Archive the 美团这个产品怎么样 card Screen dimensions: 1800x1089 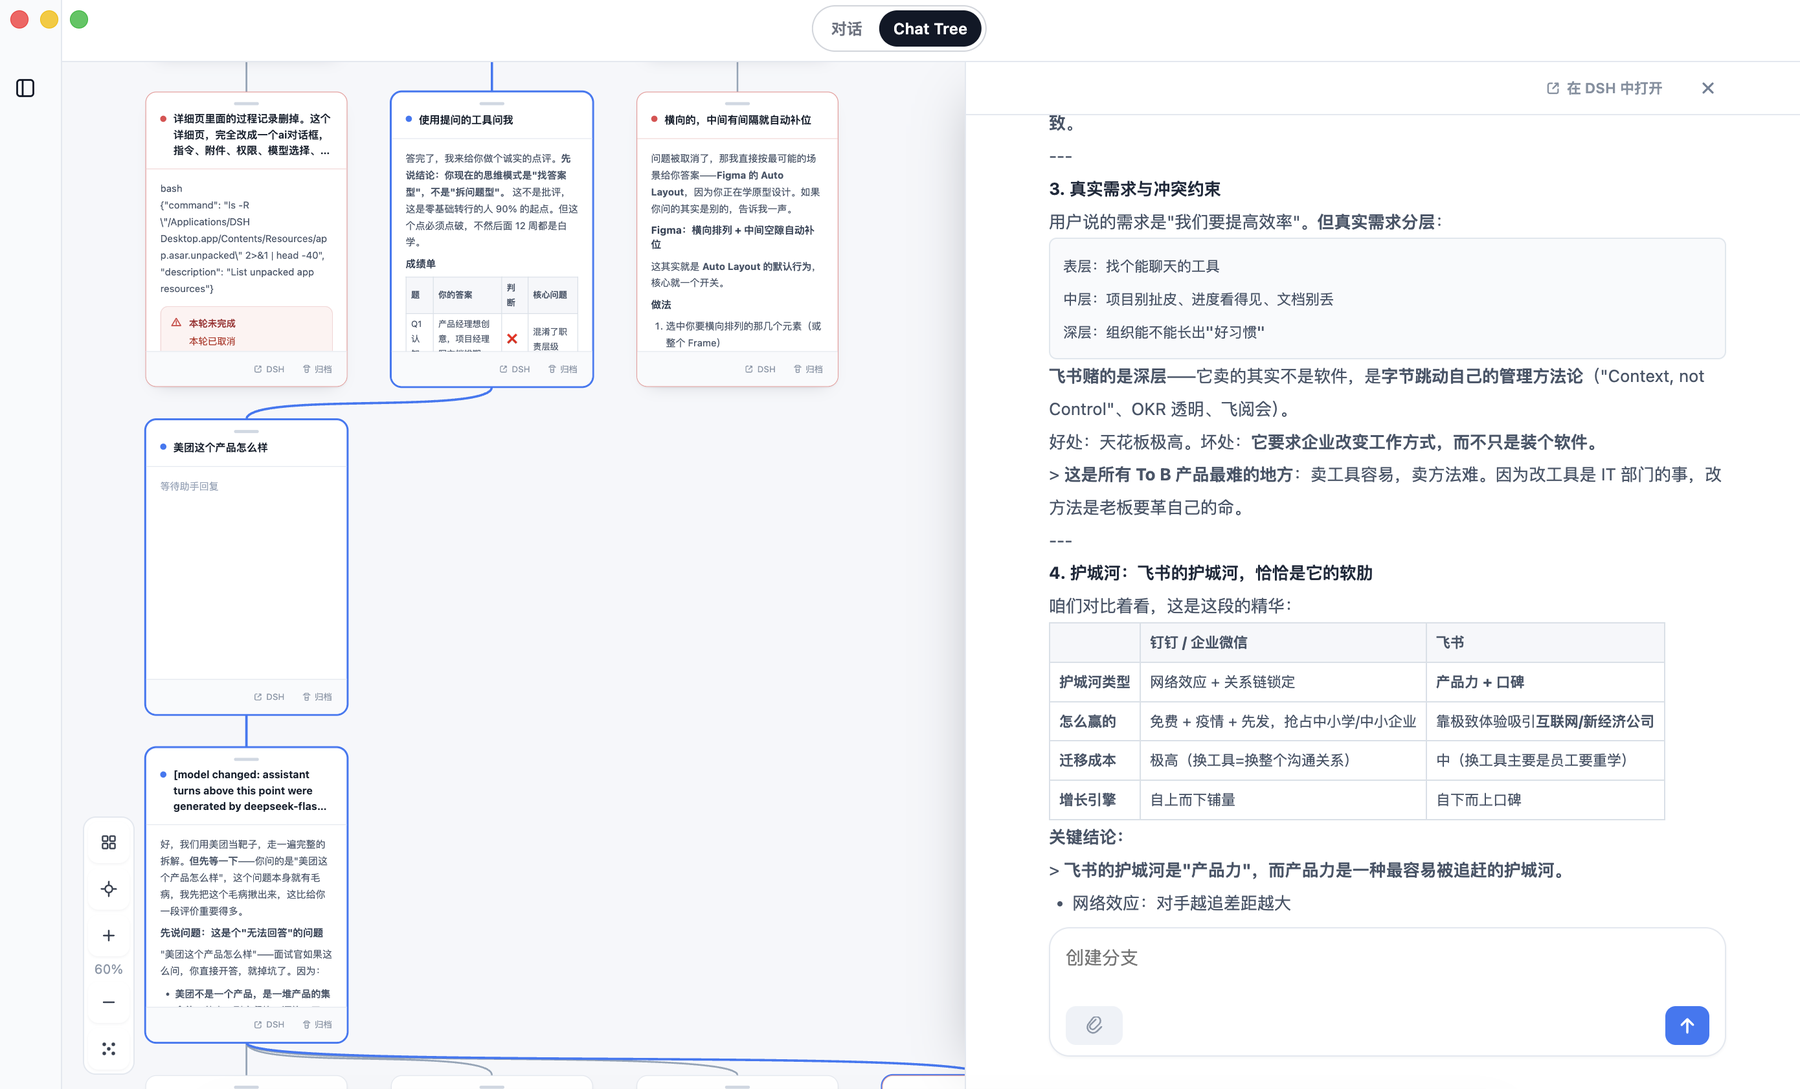317,697
